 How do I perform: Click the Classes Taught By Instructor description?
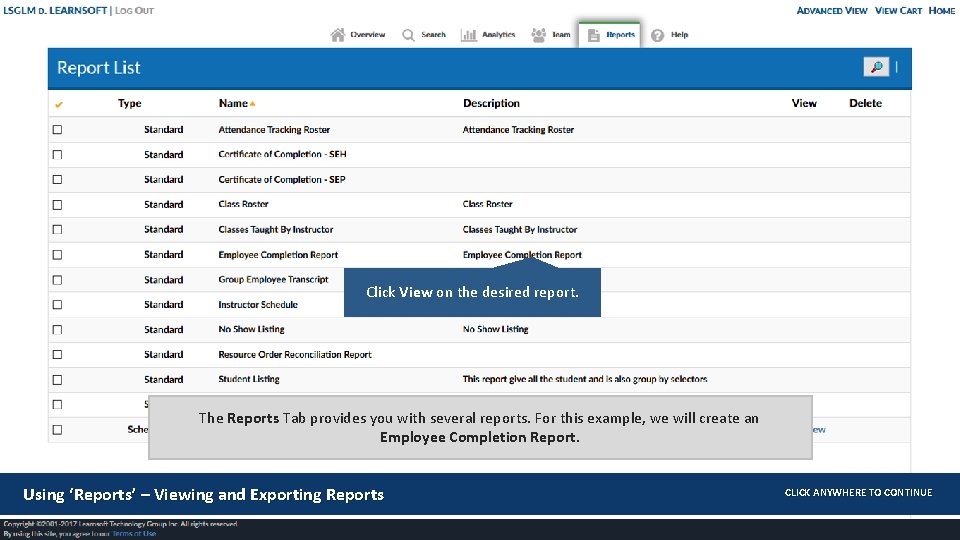coord(520,230)
